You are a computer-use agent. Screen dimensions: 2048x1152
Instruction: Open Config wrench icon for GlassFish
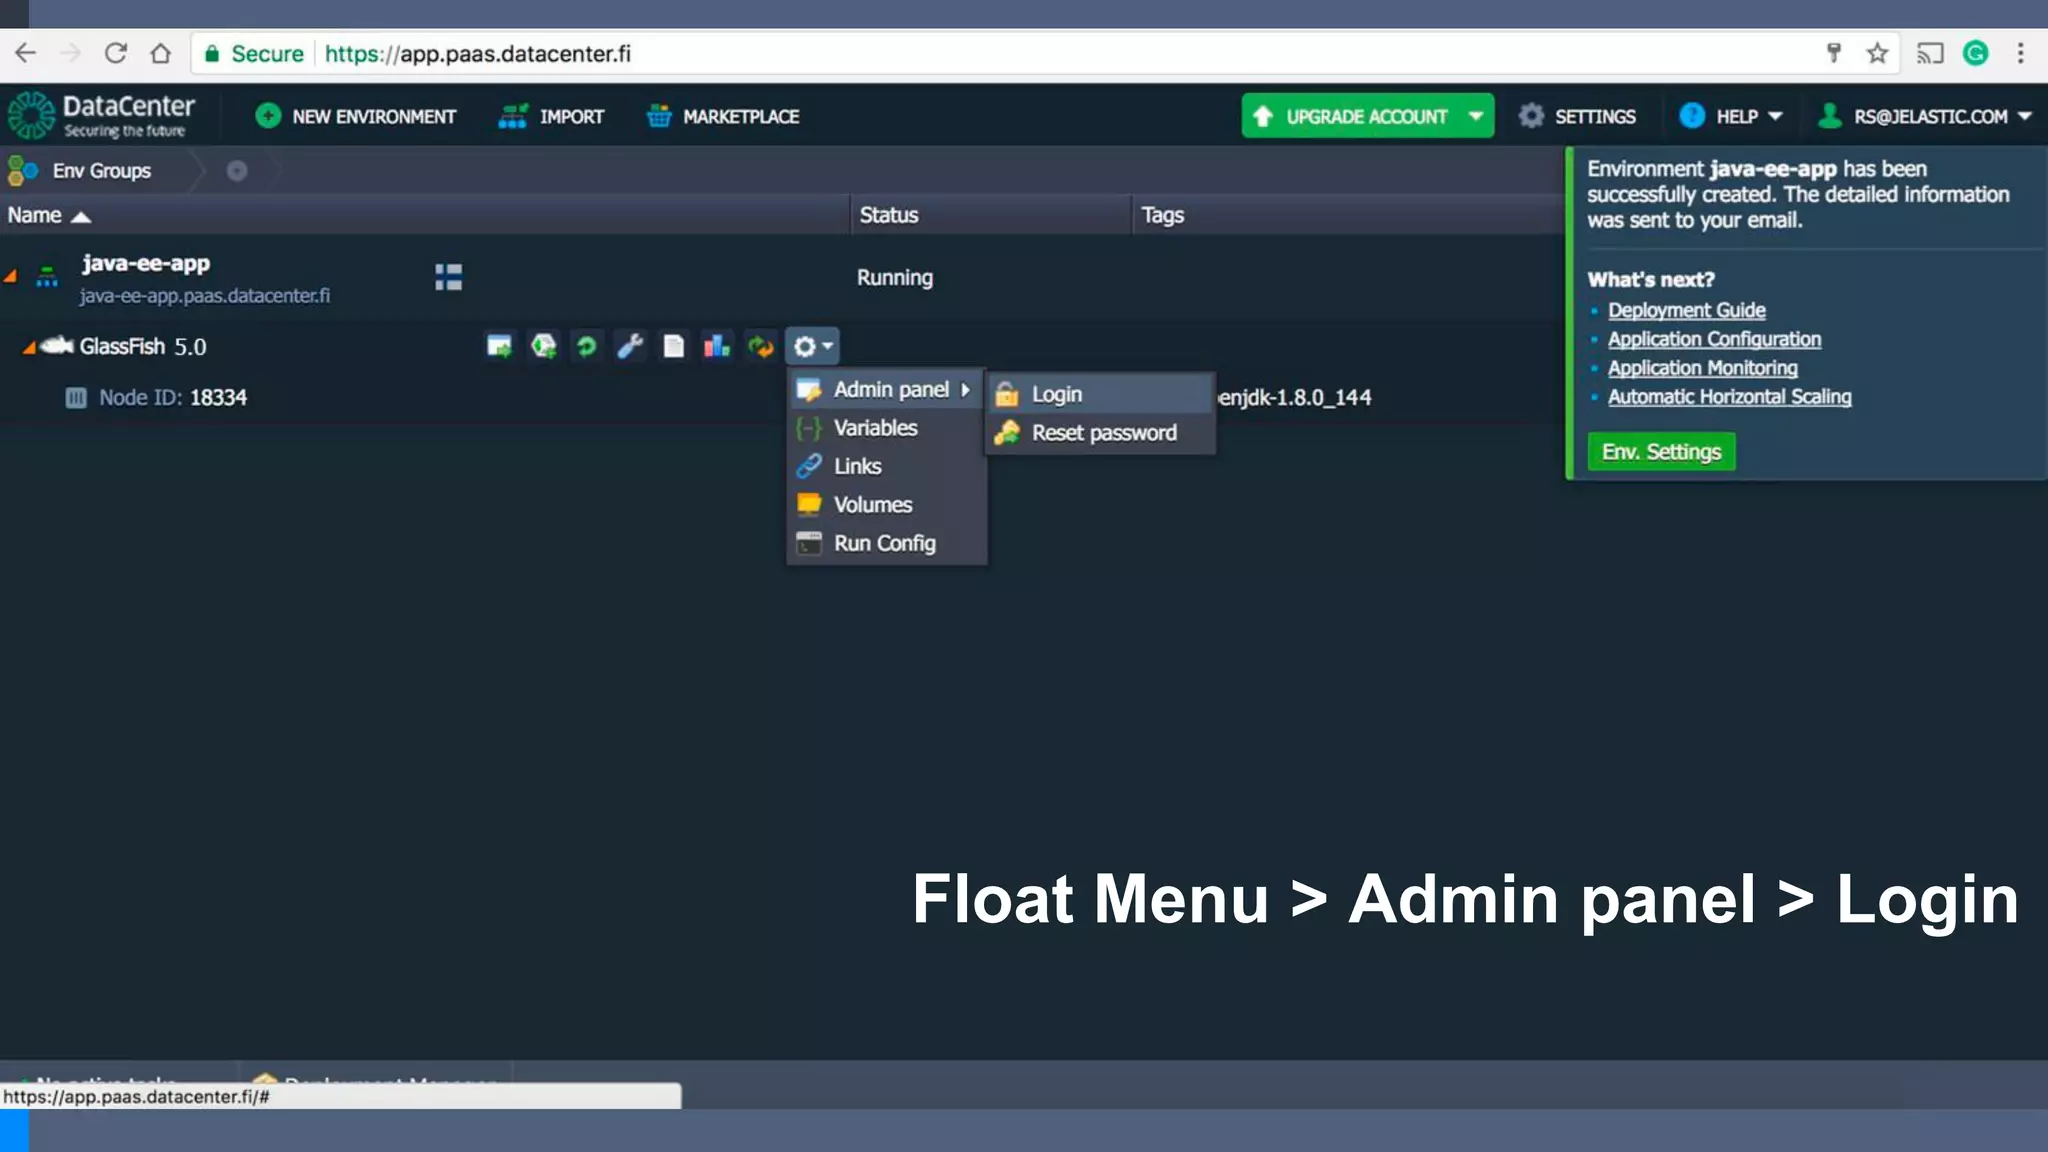630,346
